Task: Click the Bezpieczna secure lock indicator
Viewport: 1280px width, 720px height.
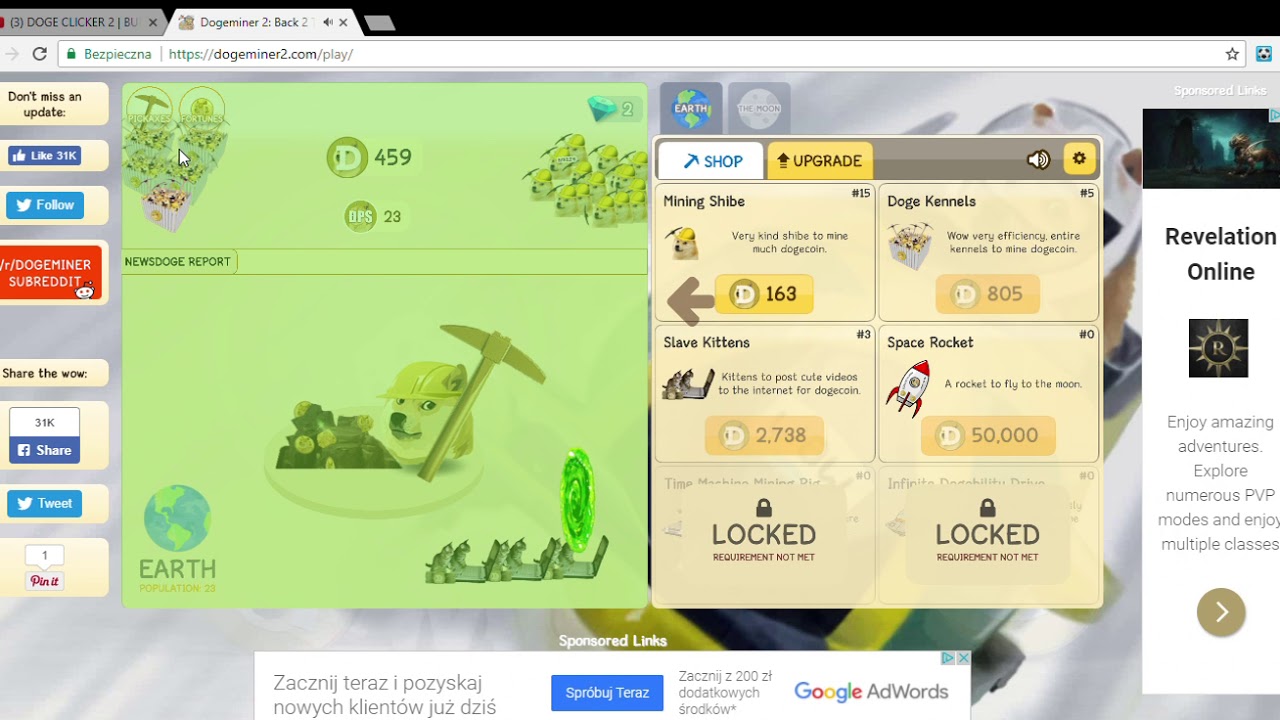Action: click(109, 54)
